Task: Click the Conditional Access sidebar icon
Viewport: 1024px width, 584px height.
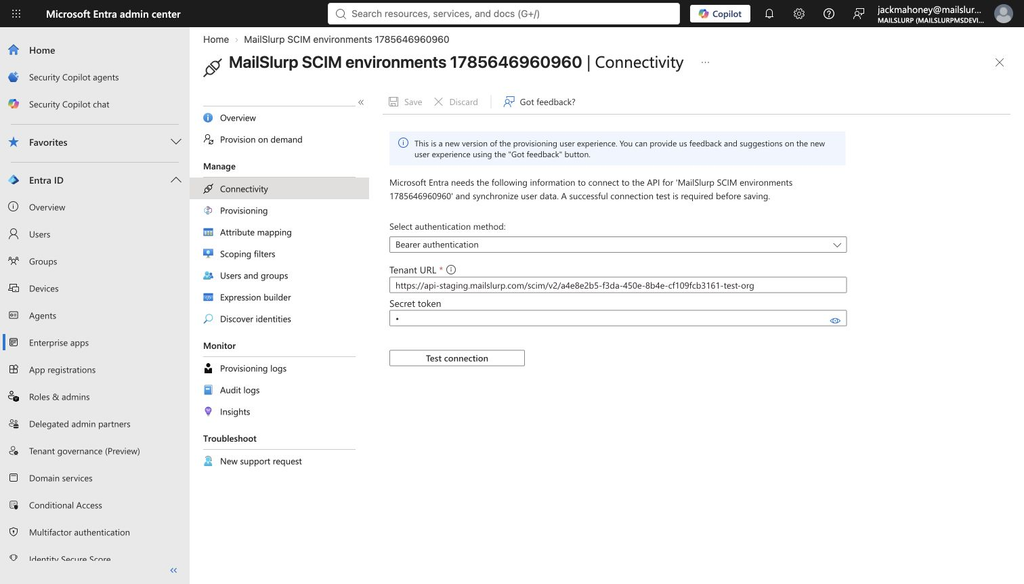Action: point(14,505)
